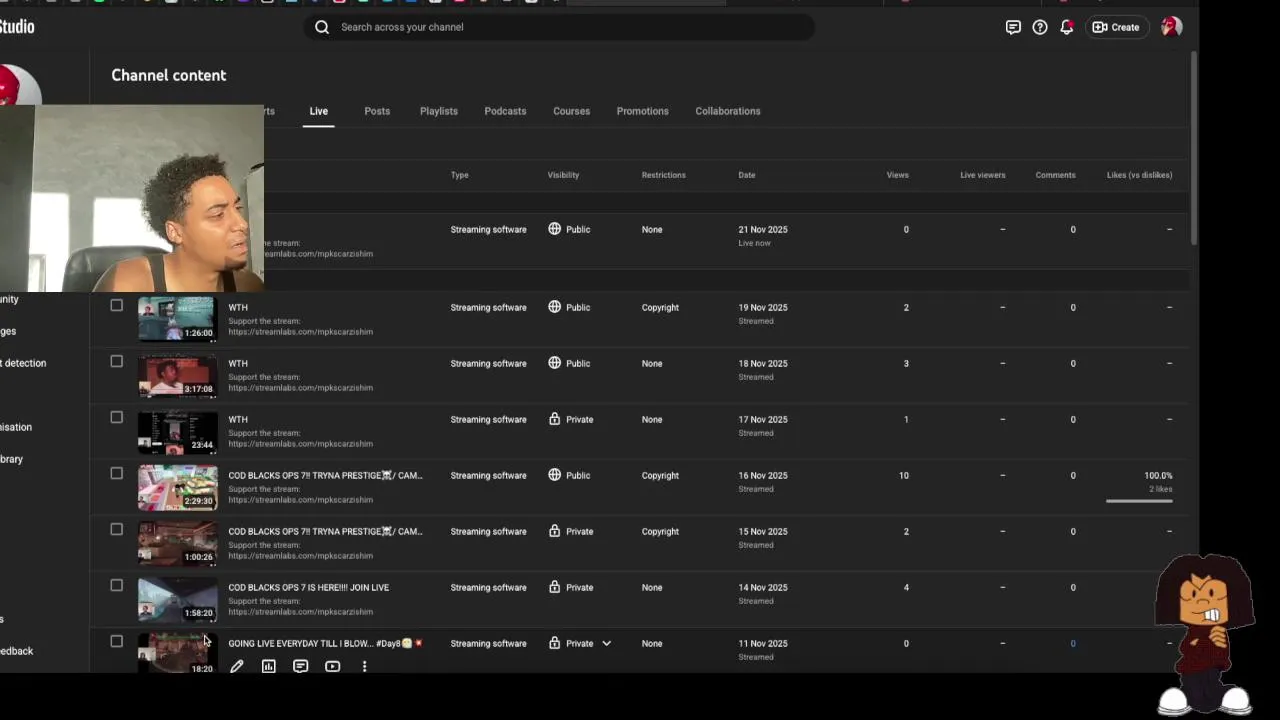Open COD BLACKS OPS 7 IS HERE title

point(308,587)
